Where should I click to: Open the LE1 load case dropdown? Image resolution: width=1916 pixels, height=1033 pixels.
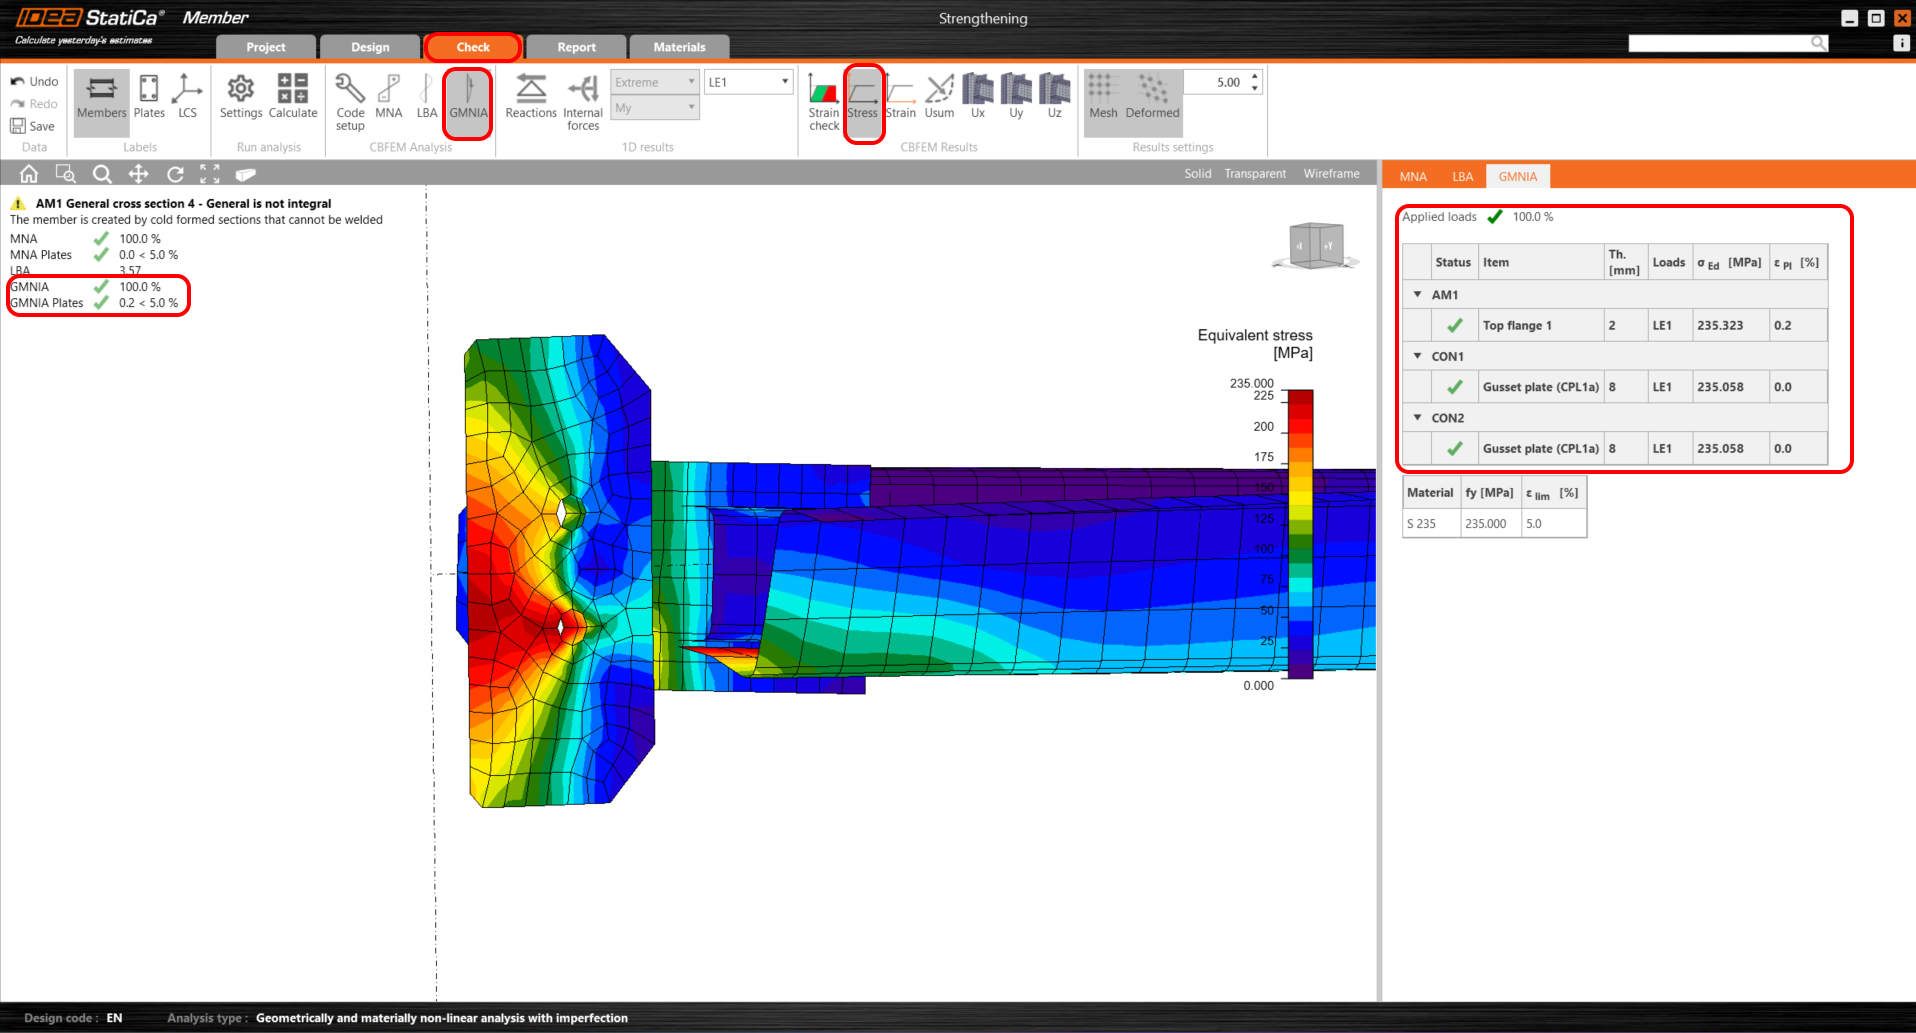(749, 82)
